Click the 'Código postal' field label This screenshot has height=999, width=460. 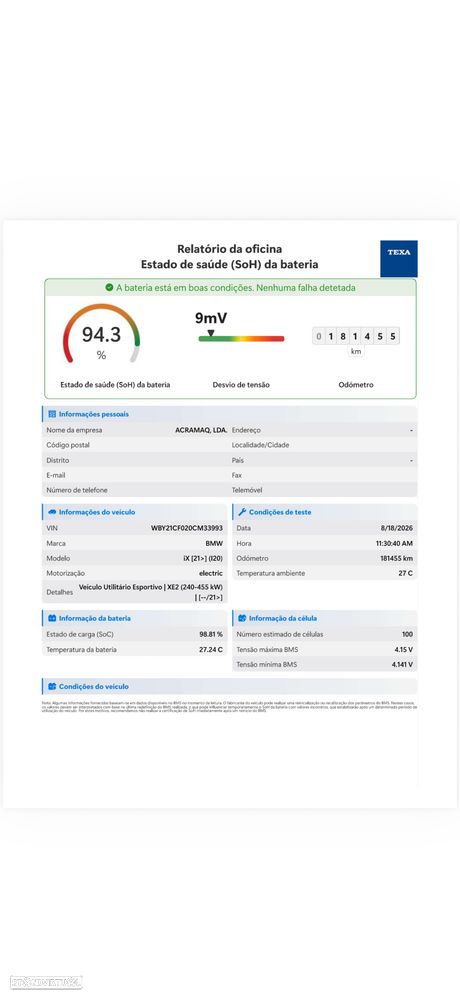coord(68,445)
